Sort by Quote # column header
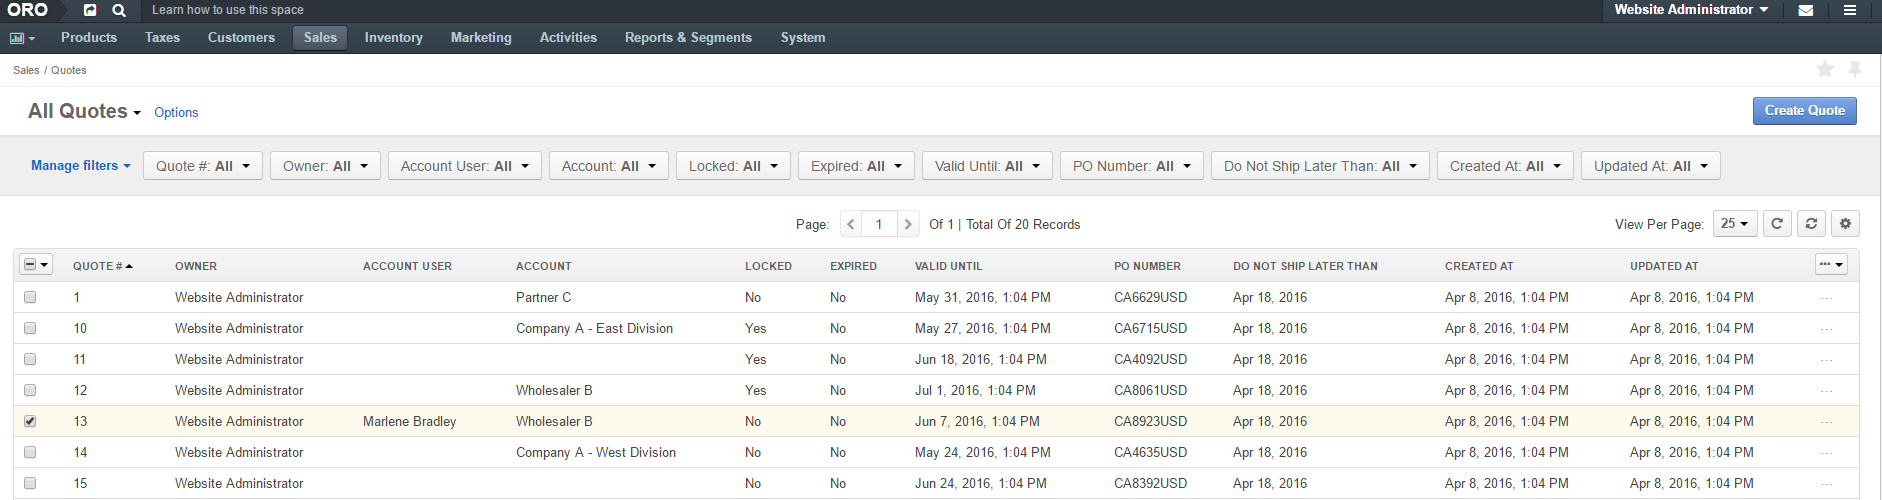 pyautogui.click(x=103, y=266)
